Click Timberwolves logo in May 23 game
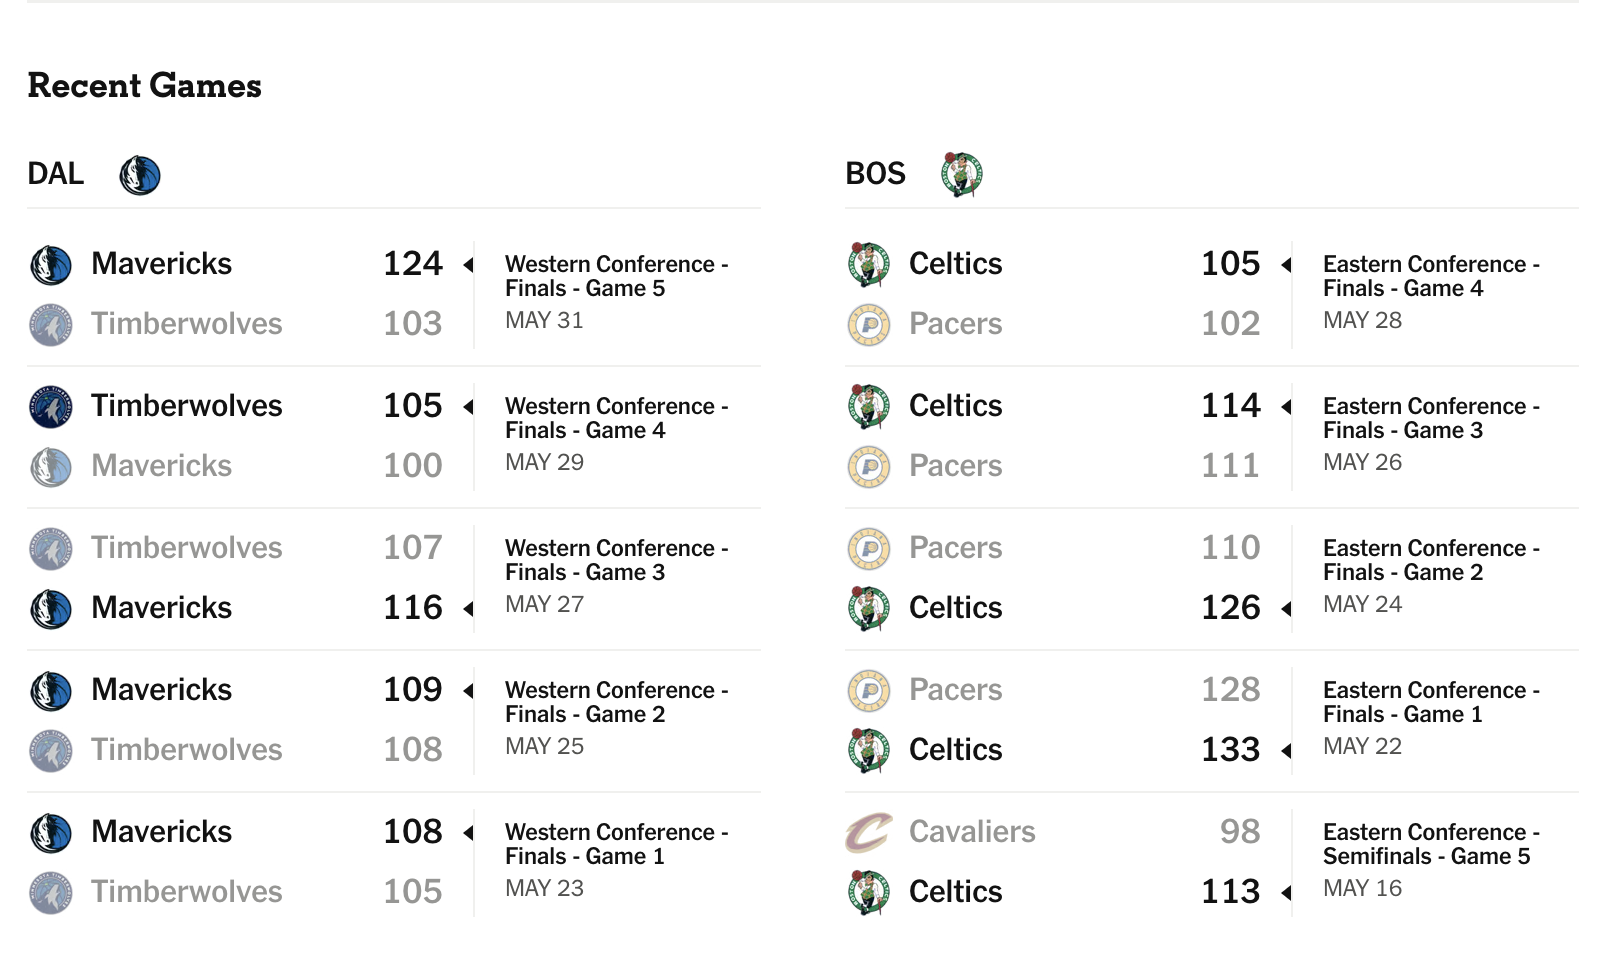Image resolution: width=1612 pixels, height=966 pixels. 51,893
